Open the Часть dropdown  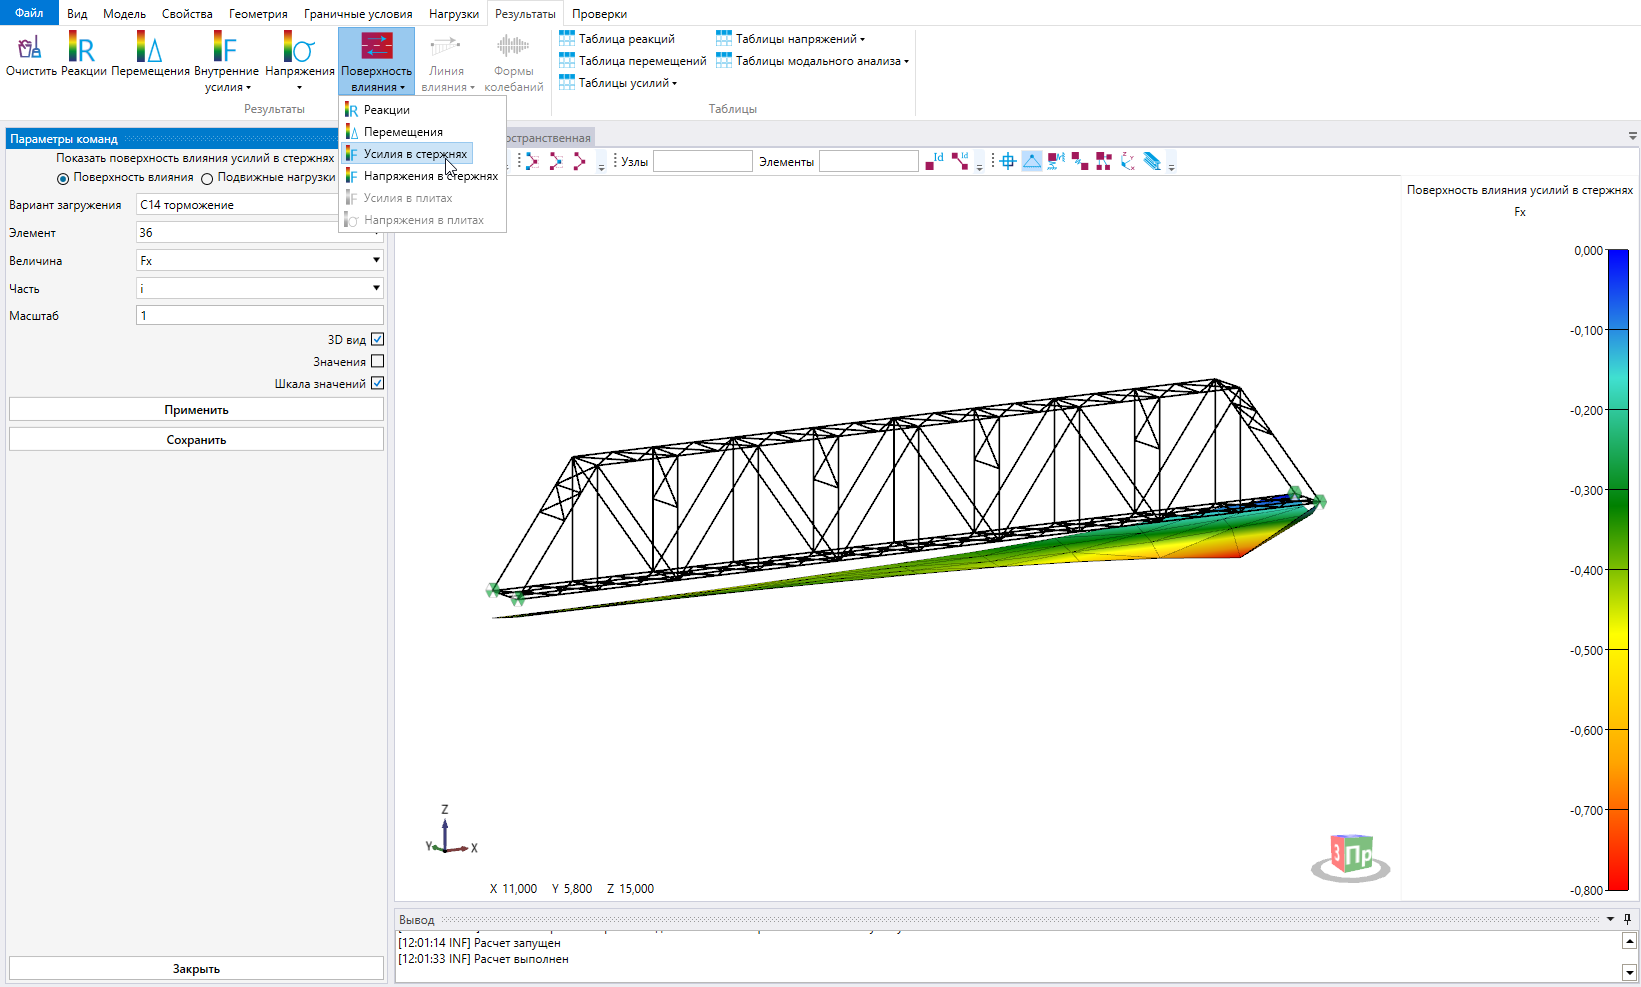tap(260, 288)
